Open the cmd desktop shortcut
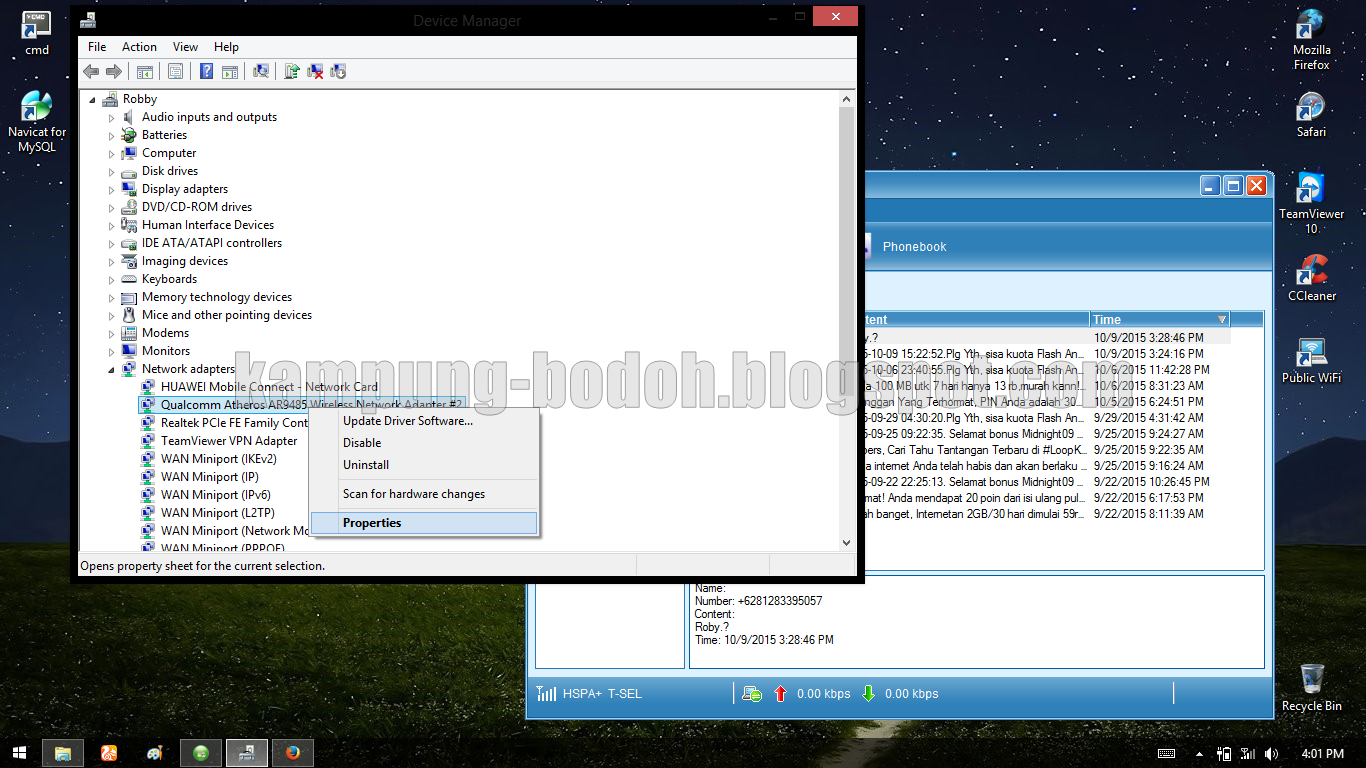The height and width of the screenshot is (768, 1366). (37, 33)
